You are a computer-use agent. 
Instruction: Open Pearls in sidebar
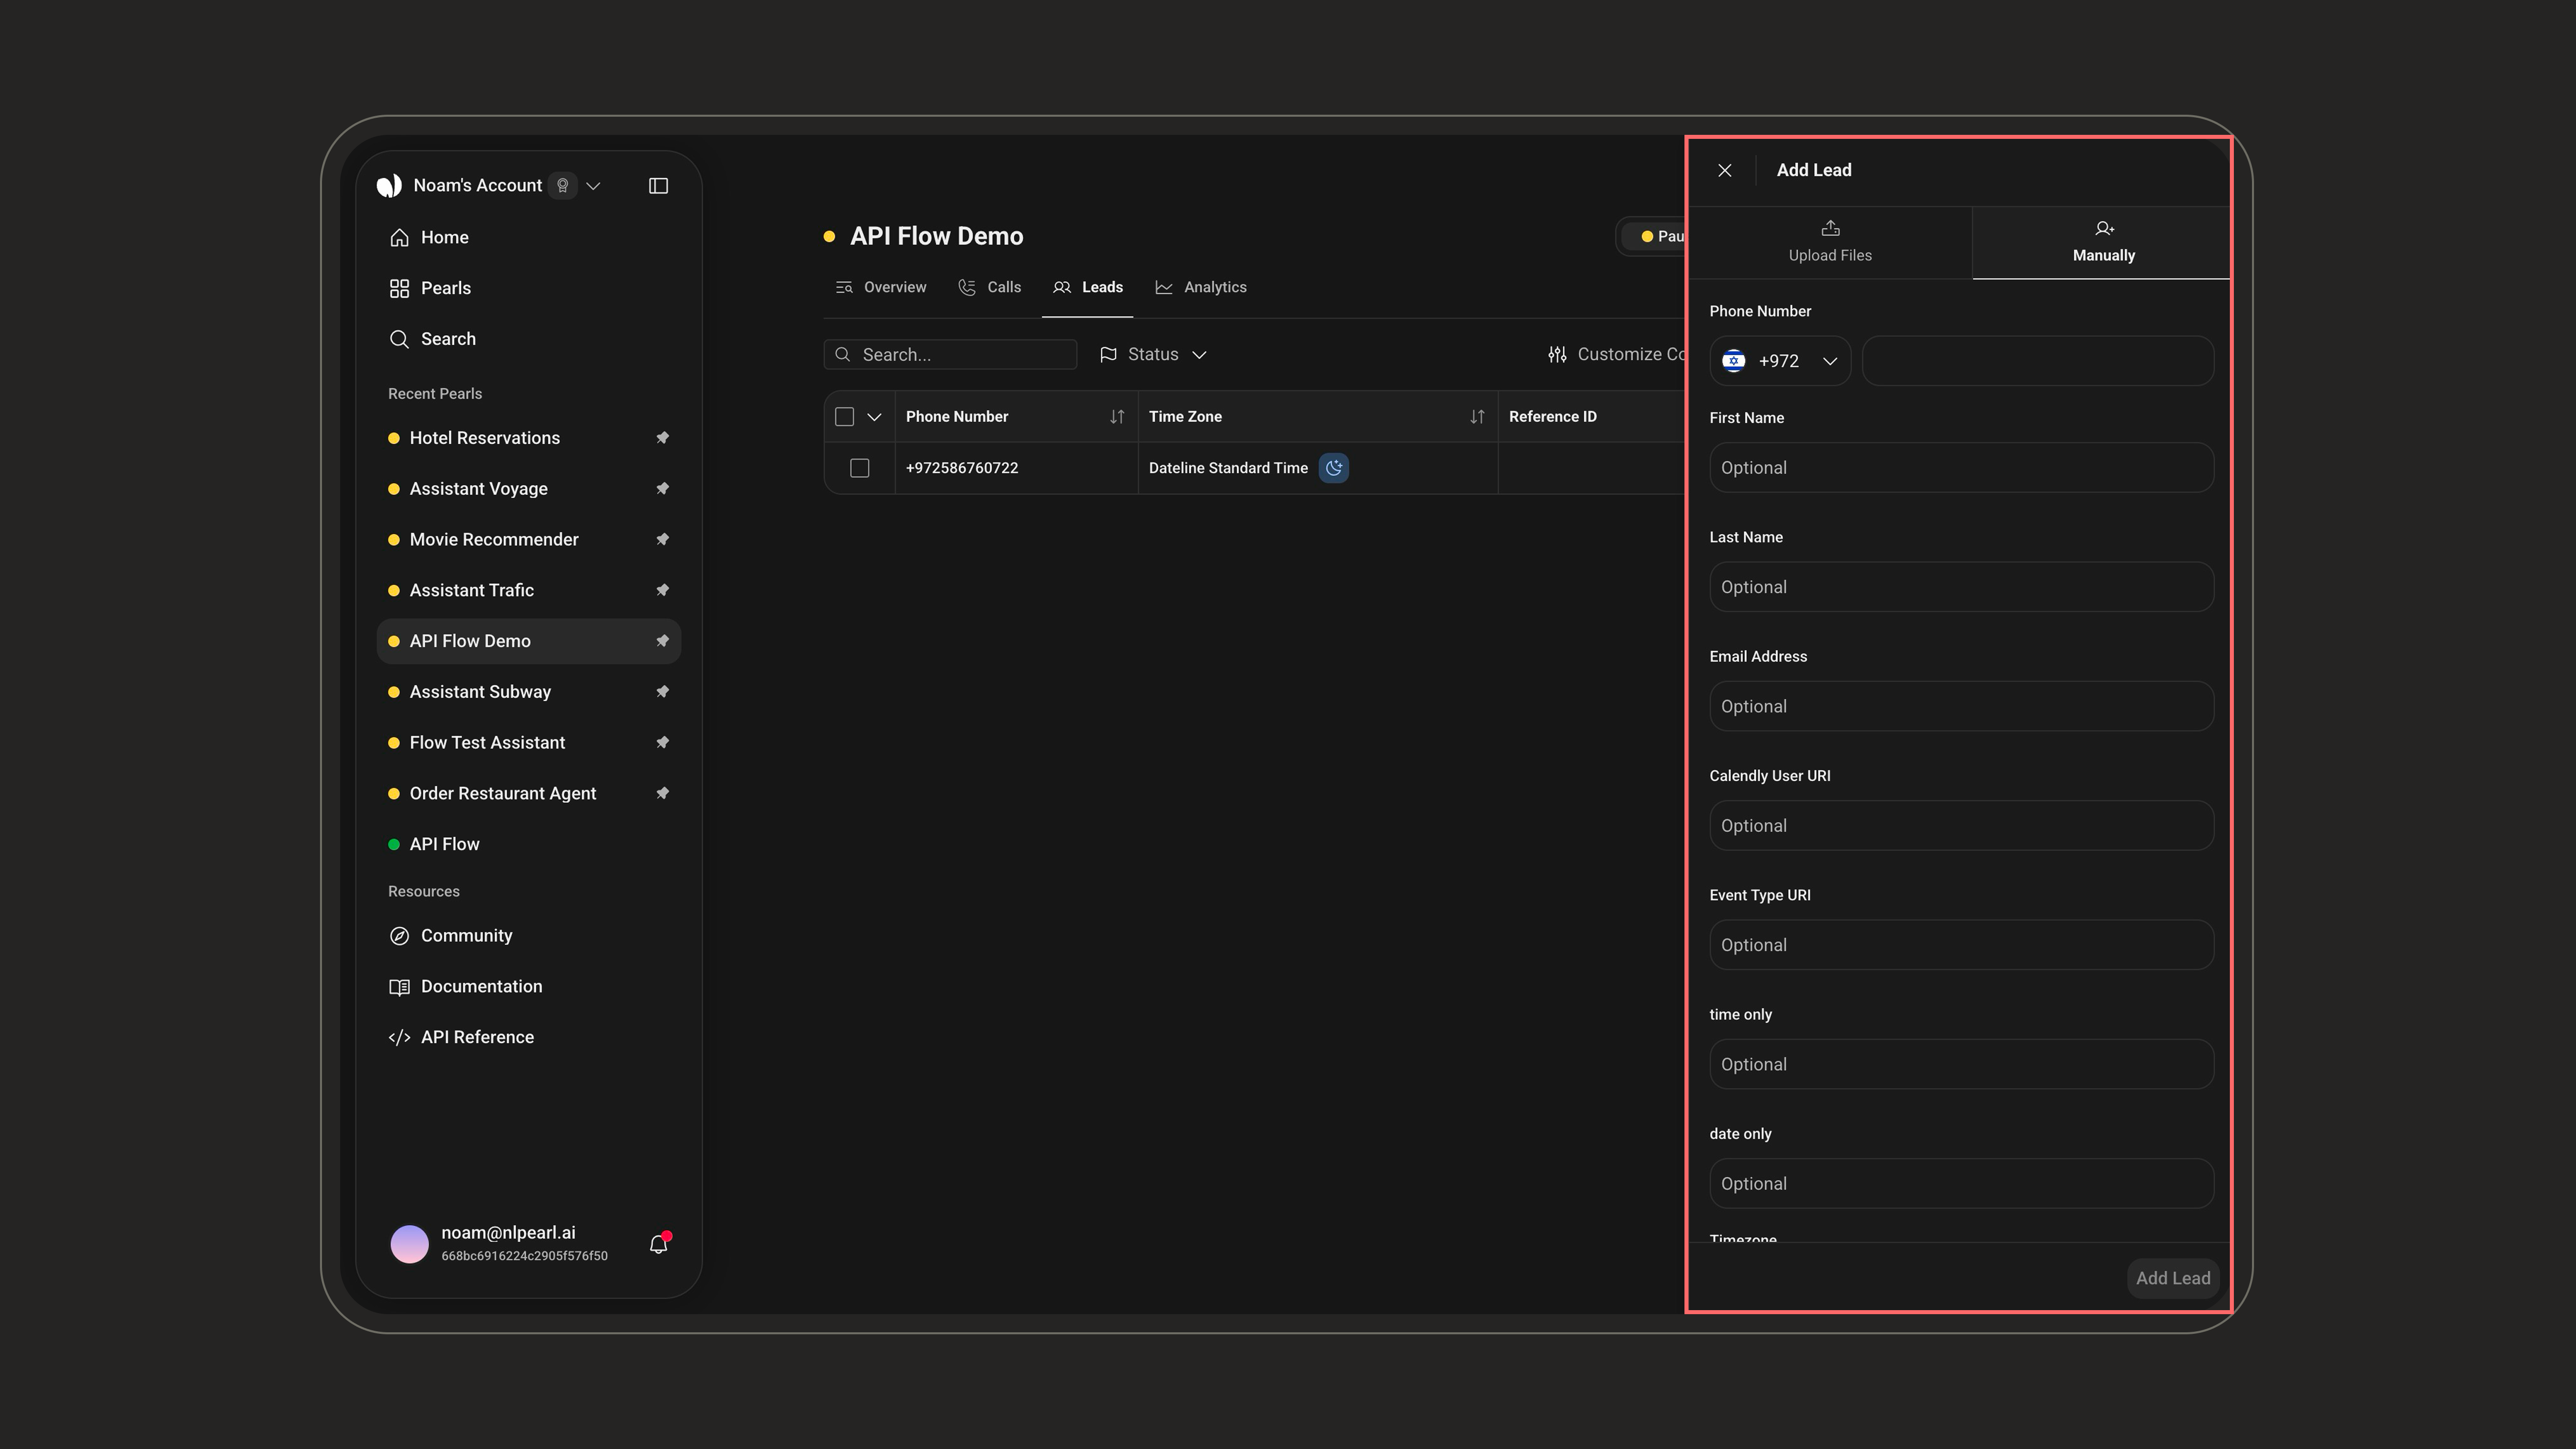[528, 288]
